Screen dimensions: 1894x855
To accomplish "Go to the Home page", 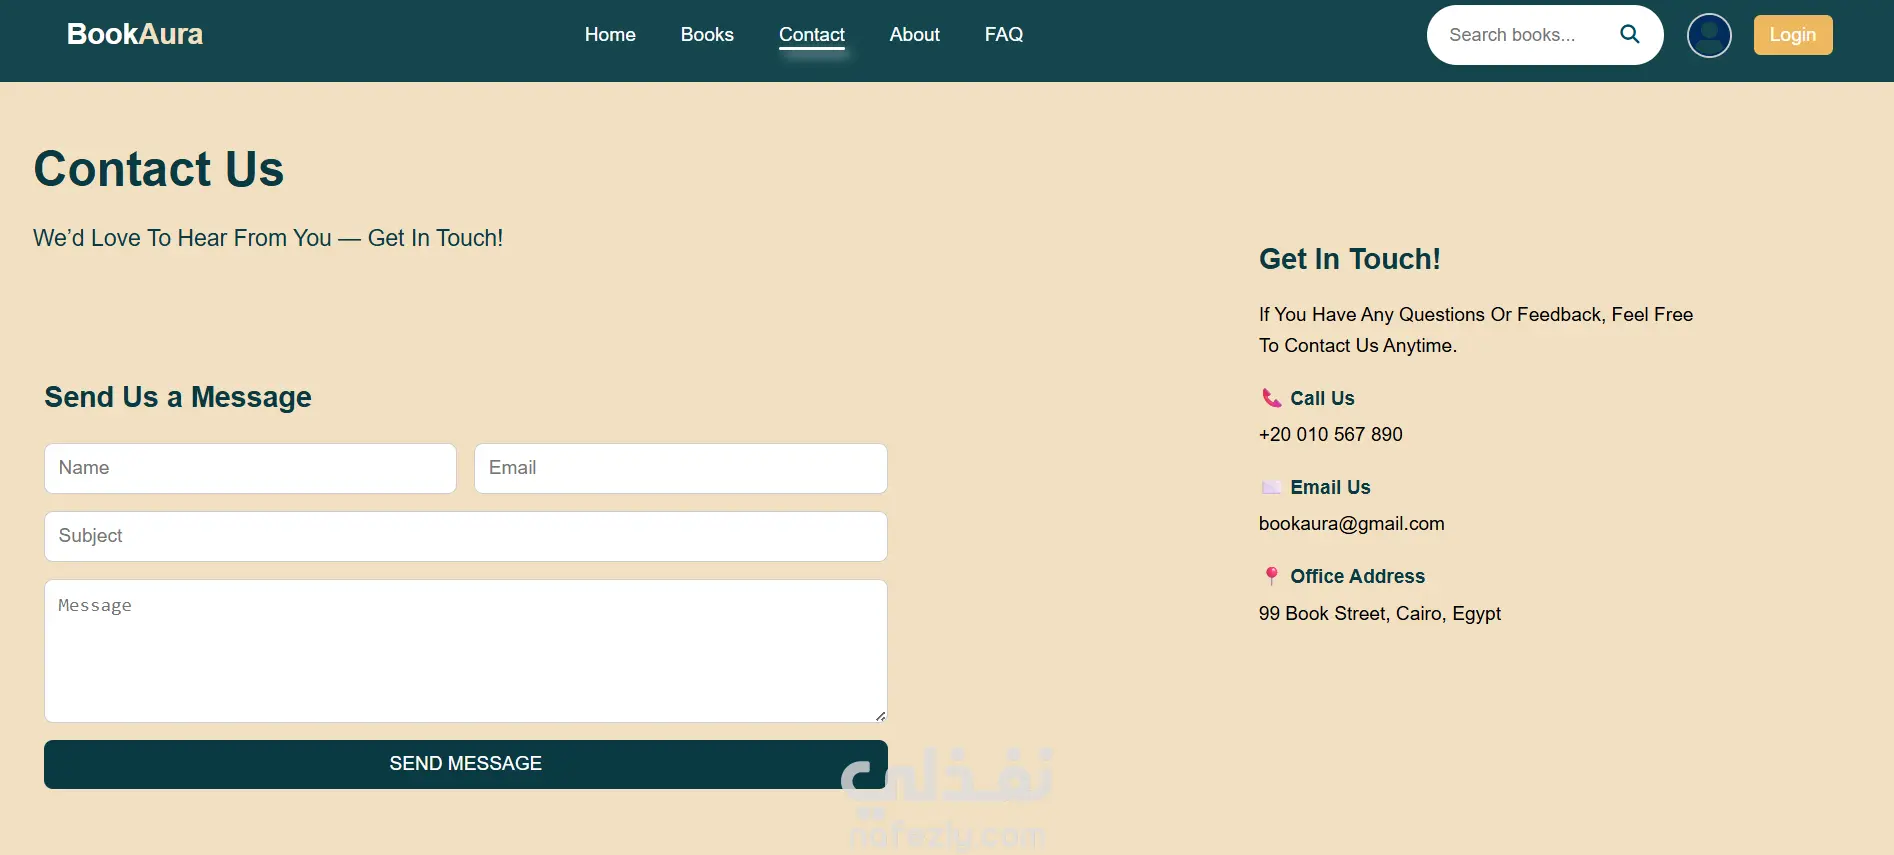I will pyautogui.click(x=610, y=35).
